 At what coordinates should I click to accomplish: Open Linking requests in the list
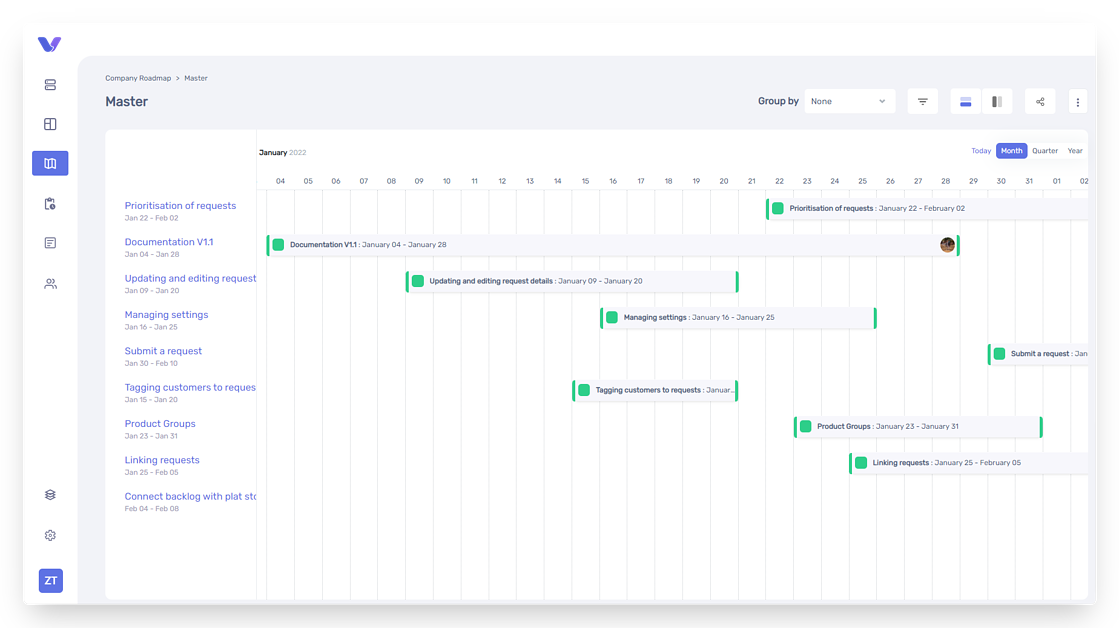tap(162, 460)
